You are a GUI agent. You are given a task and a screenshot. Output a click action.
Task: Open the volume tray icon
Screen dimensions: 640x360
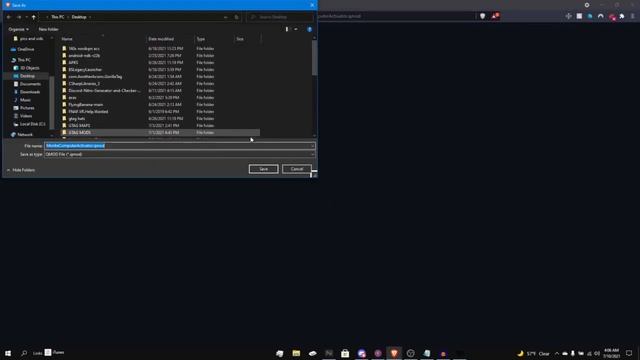pos(597,353)
